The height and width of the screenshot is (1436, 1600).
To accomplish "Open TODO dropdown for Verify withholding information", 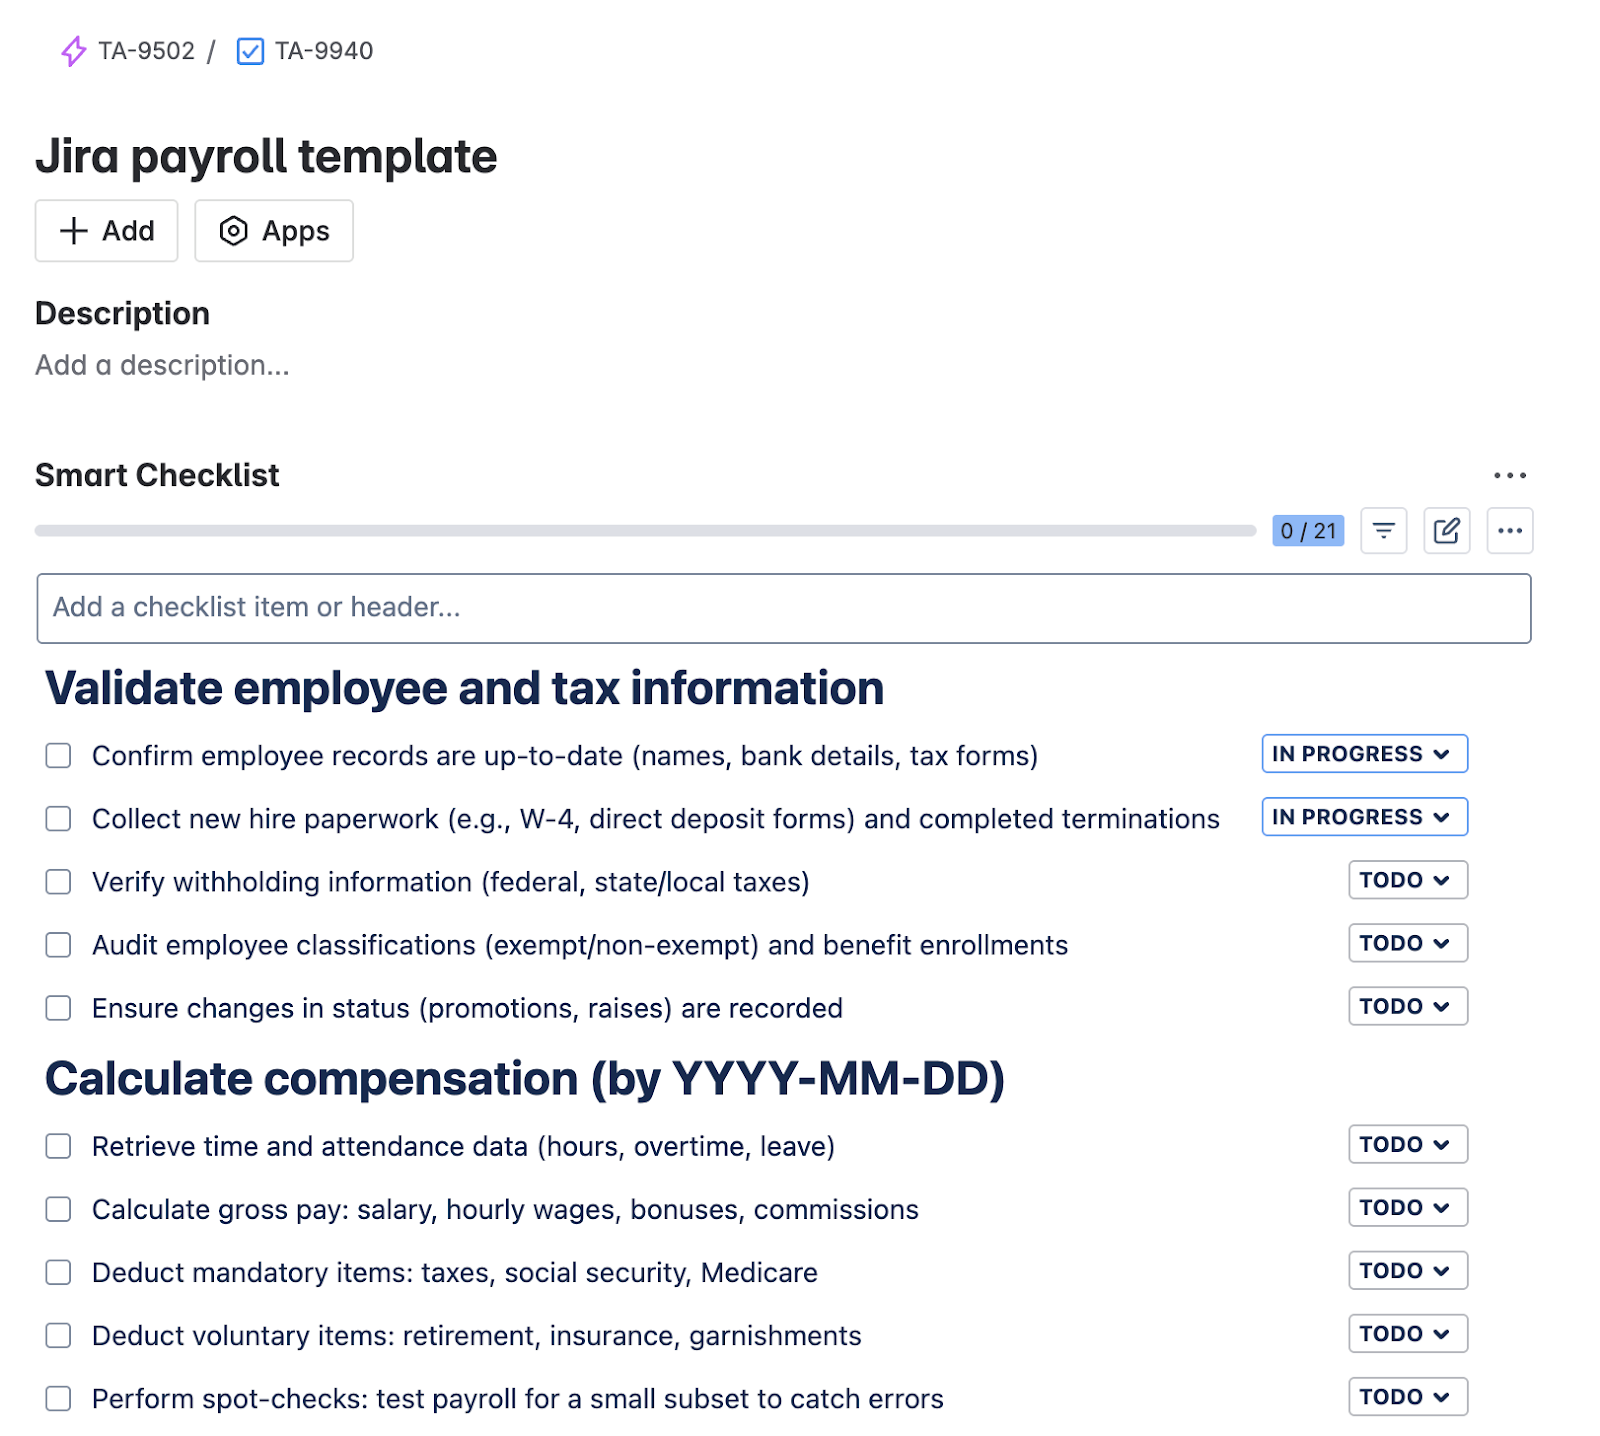I will point(1408,880).
